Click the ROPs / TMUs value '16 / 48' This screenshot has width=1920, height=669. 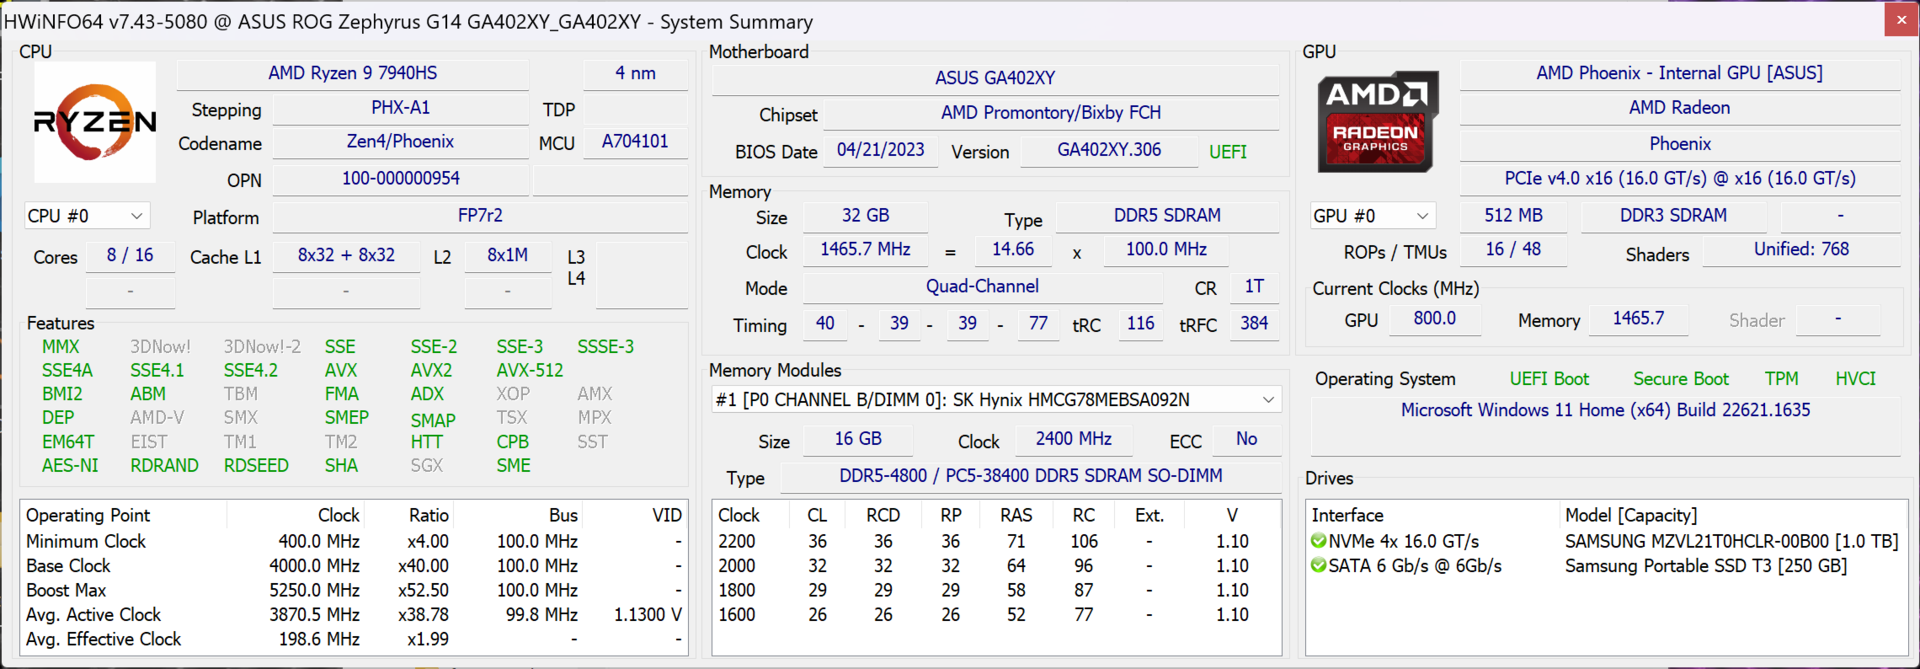pyautogui.click(x=1513, y=250)
